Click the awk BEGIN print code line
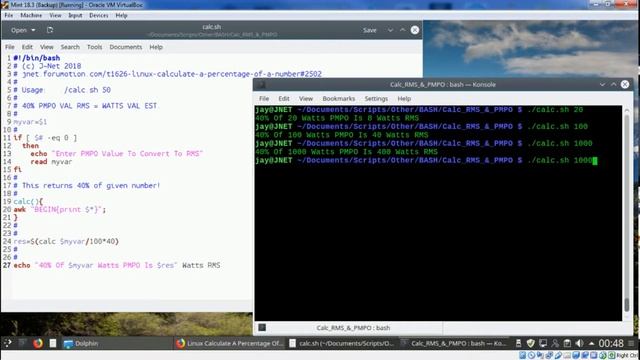The image size is (640, 360). click(x=60, y=209)
